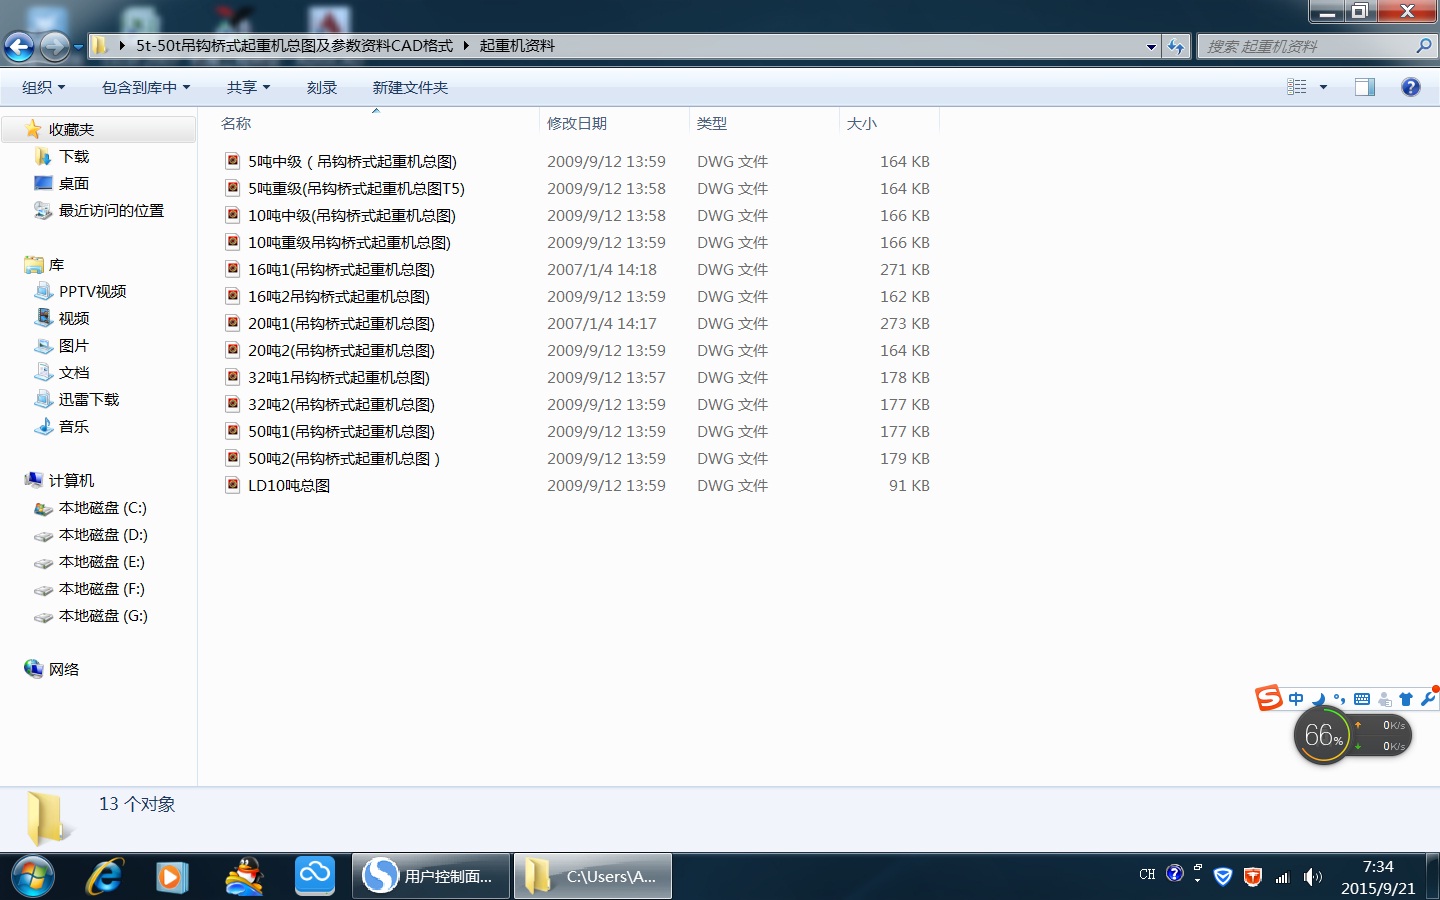The image size is (1440, 900).
Task: Open the orange play-button media player on taskbar
Action: coord(172,877)
